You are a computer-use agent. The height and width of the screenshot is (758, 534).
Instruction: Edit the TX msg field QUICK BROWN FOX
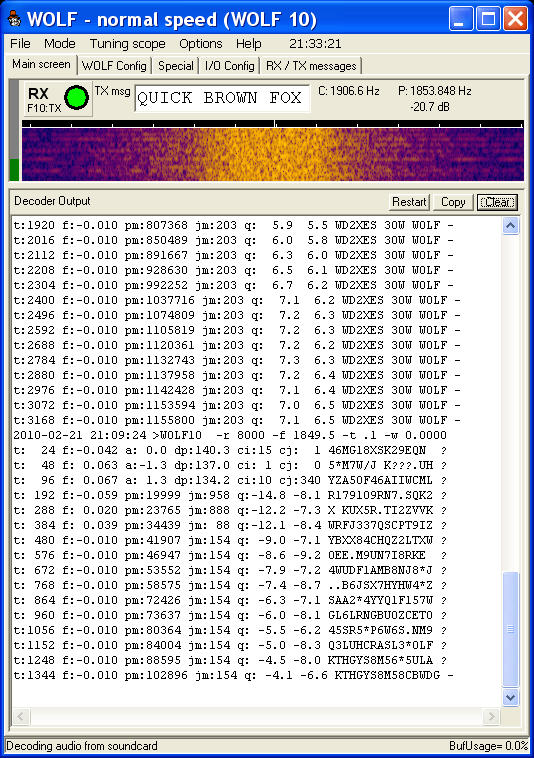[x=222, y=98]
